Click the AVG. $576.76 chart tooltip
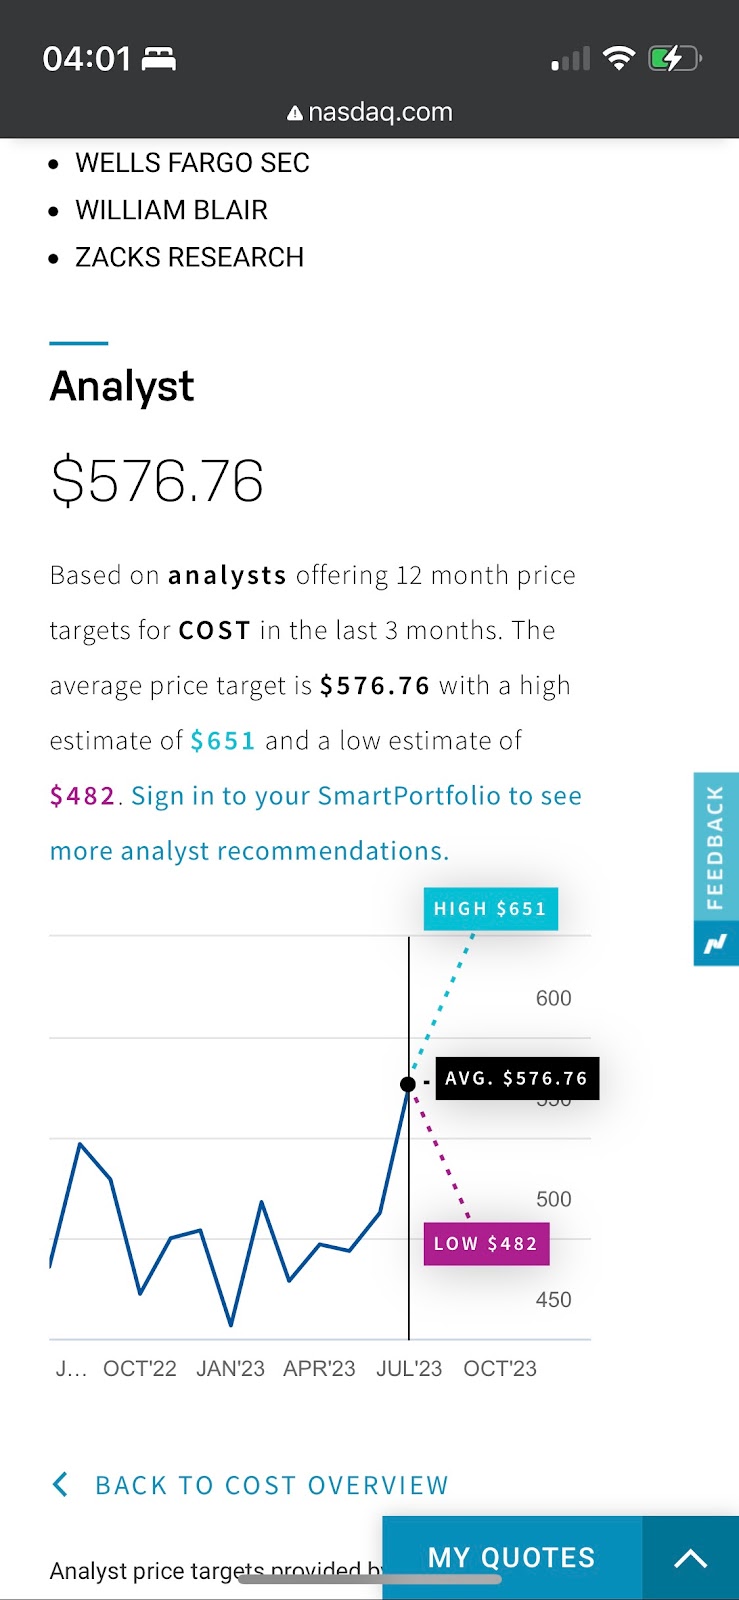Viewport: 739px width, 1600px height. point(517,1079)
